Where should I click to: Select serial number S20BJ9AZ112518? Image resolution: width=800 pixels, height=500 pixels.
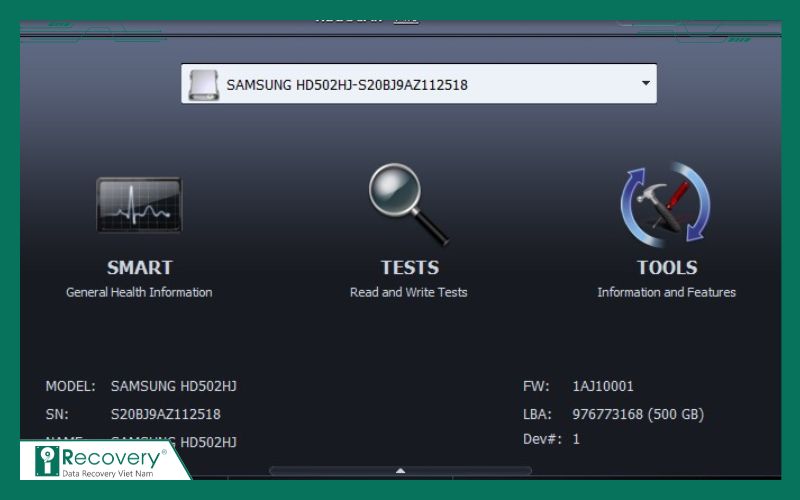[x=166, y=414]
